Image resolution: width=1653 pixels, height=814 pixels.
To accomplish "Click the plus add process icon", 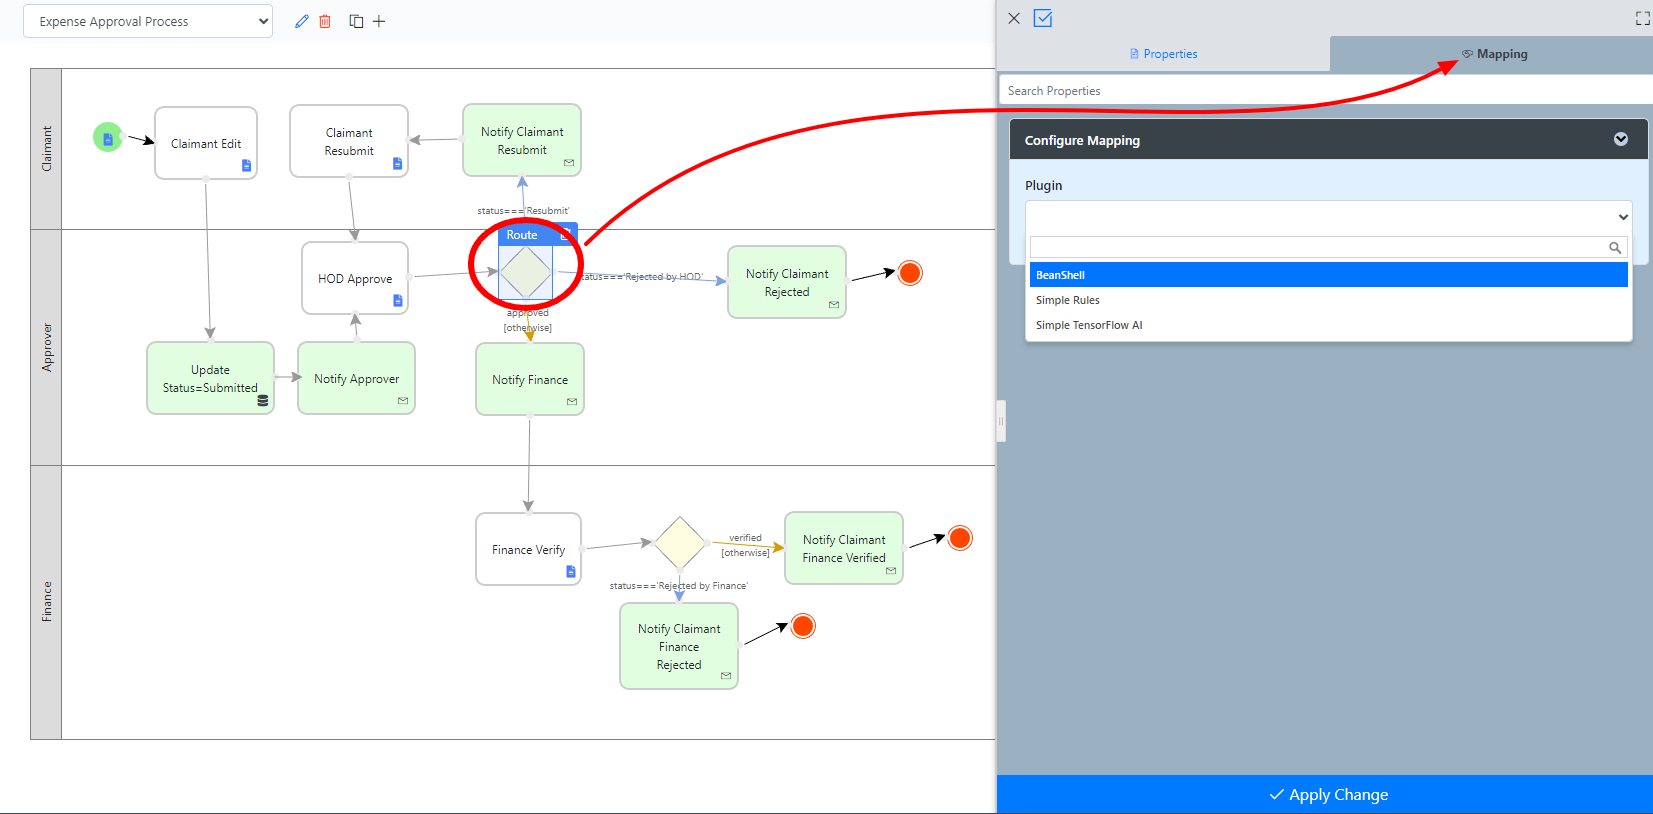I will (x=379, y=21).
